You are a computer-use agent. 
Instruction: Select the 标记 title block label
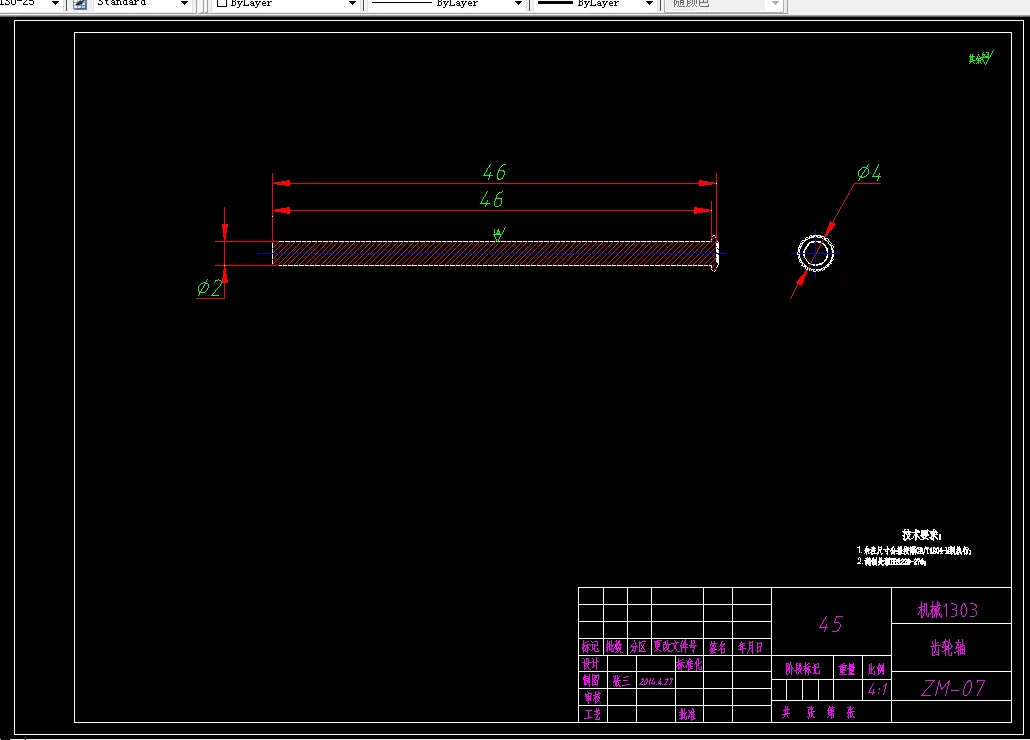(590, 647)
